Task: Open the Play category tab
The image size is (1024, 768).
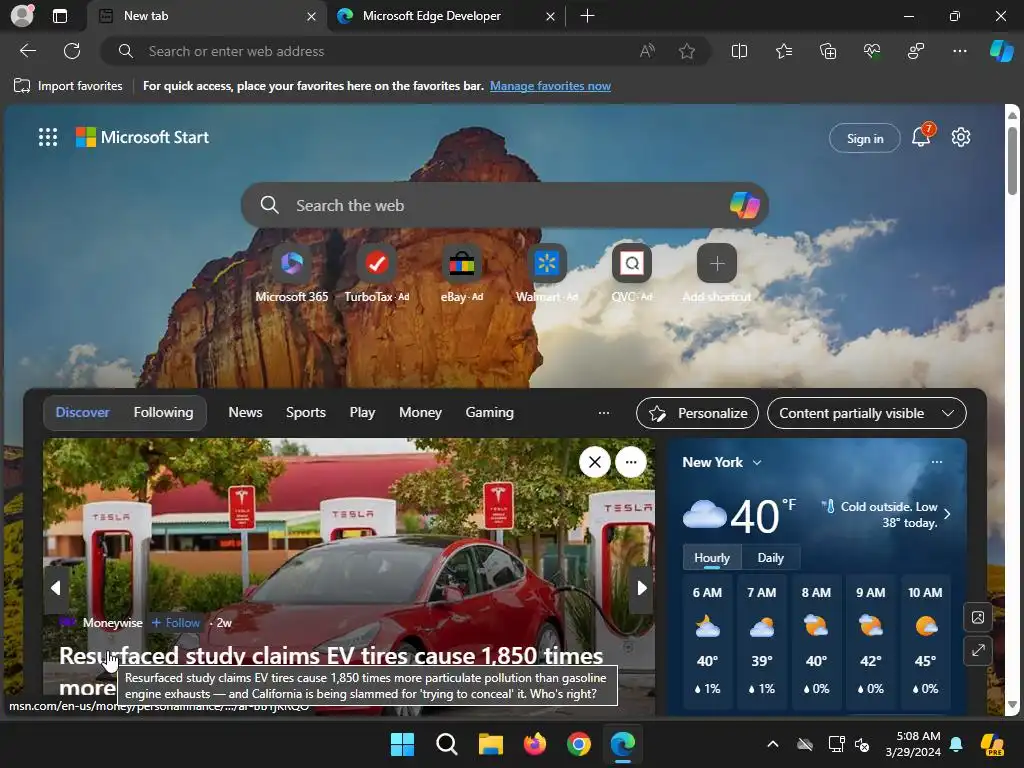Action: coord(362,413)
